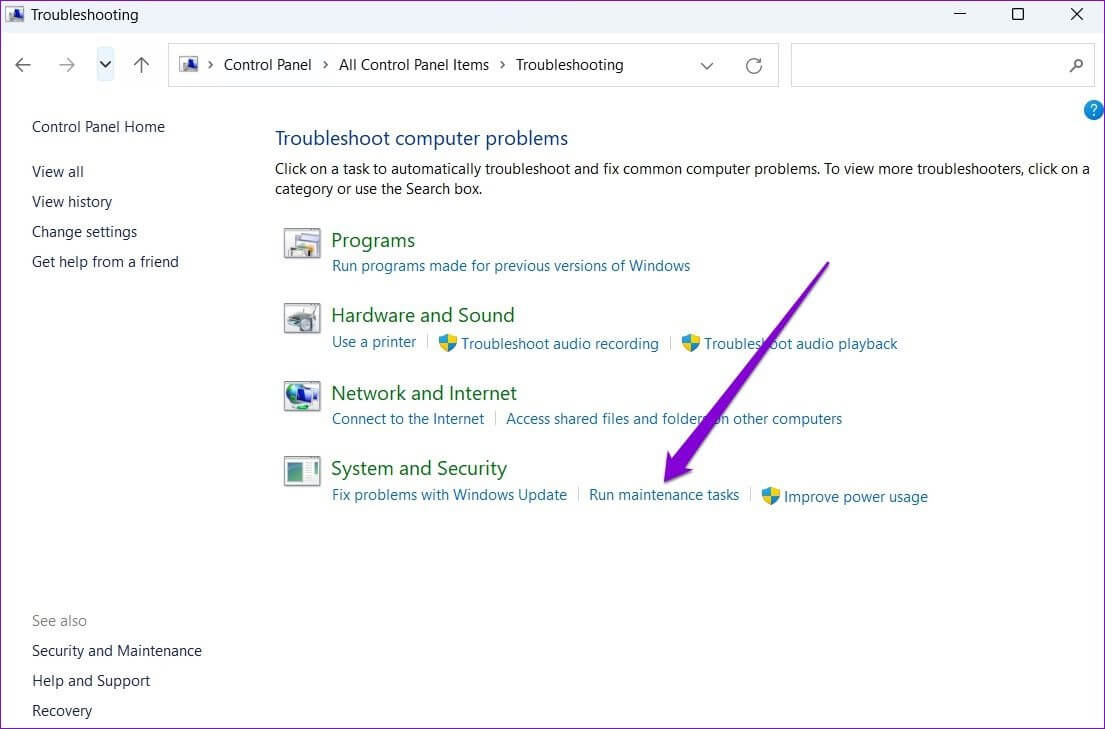Open the Programs category heading
The width and height of the screenshot is (1105, 729).
tap(373, 240)
